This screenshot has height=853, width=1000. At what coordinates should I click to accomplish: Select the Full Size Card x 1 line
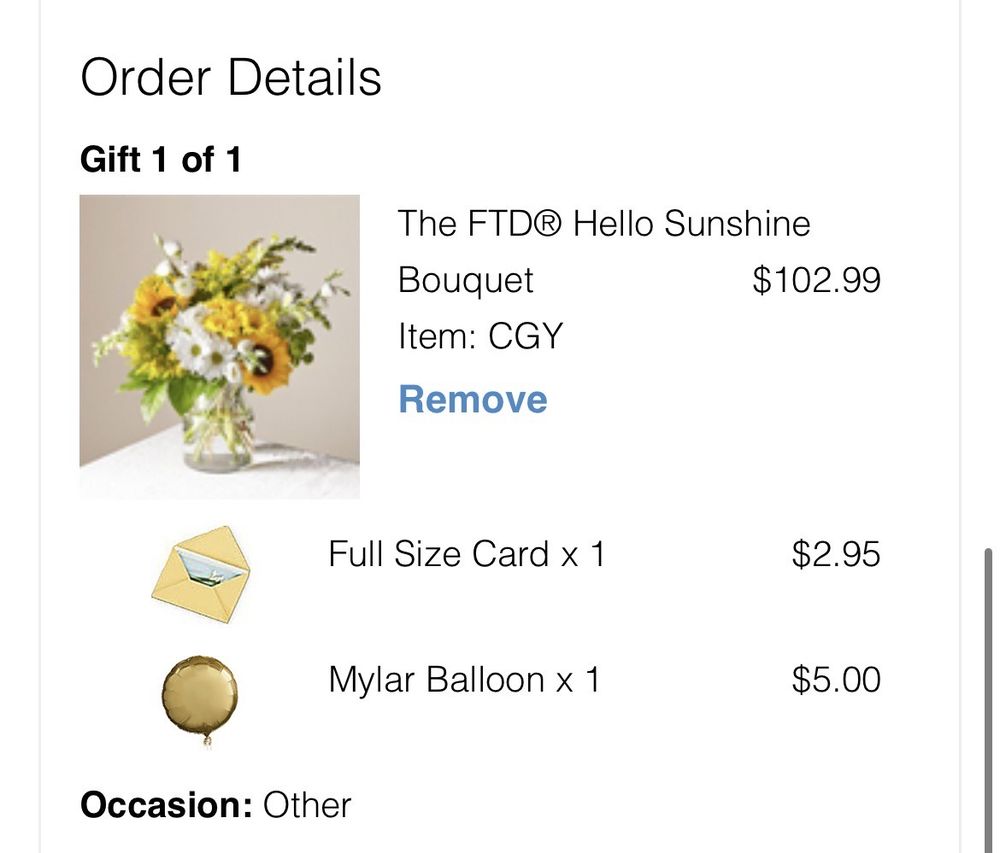[466, 554]
